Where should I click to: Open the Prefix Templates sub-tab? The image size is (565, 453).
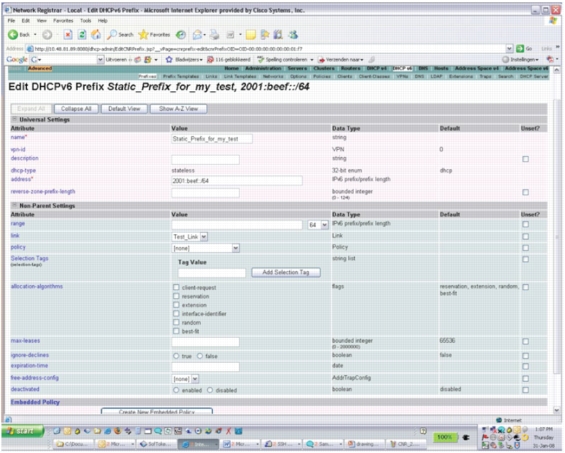click(x=181, y=76)
